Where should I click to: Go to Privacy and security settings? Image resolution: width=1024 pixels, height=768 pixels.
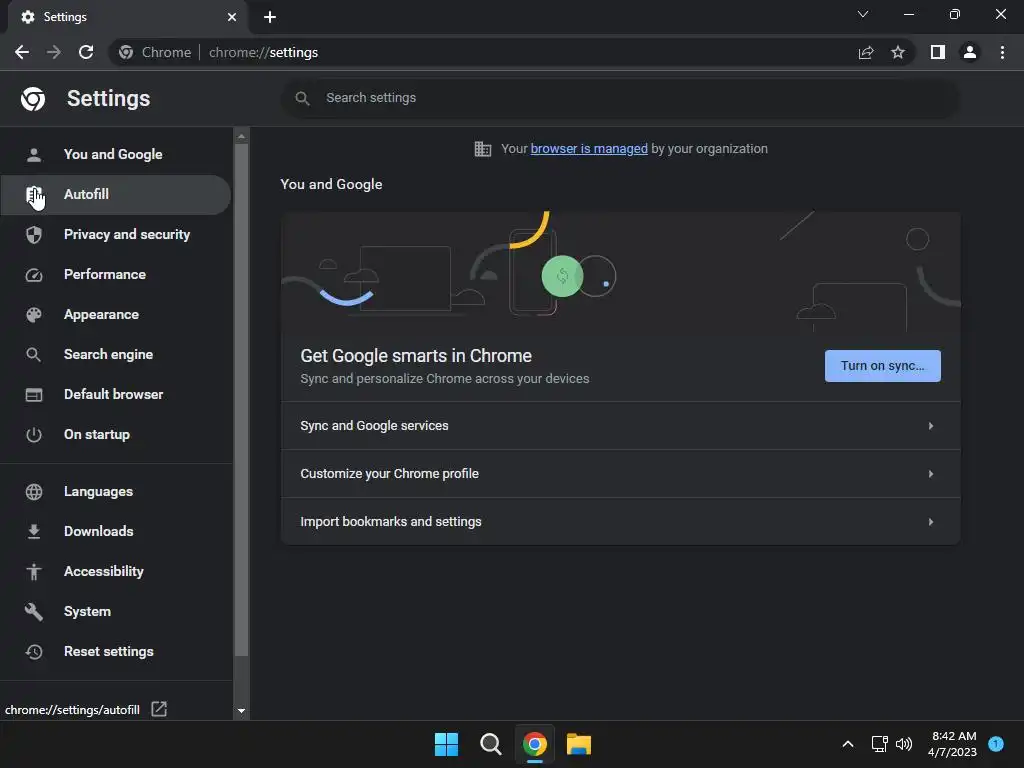coord(116,234)
